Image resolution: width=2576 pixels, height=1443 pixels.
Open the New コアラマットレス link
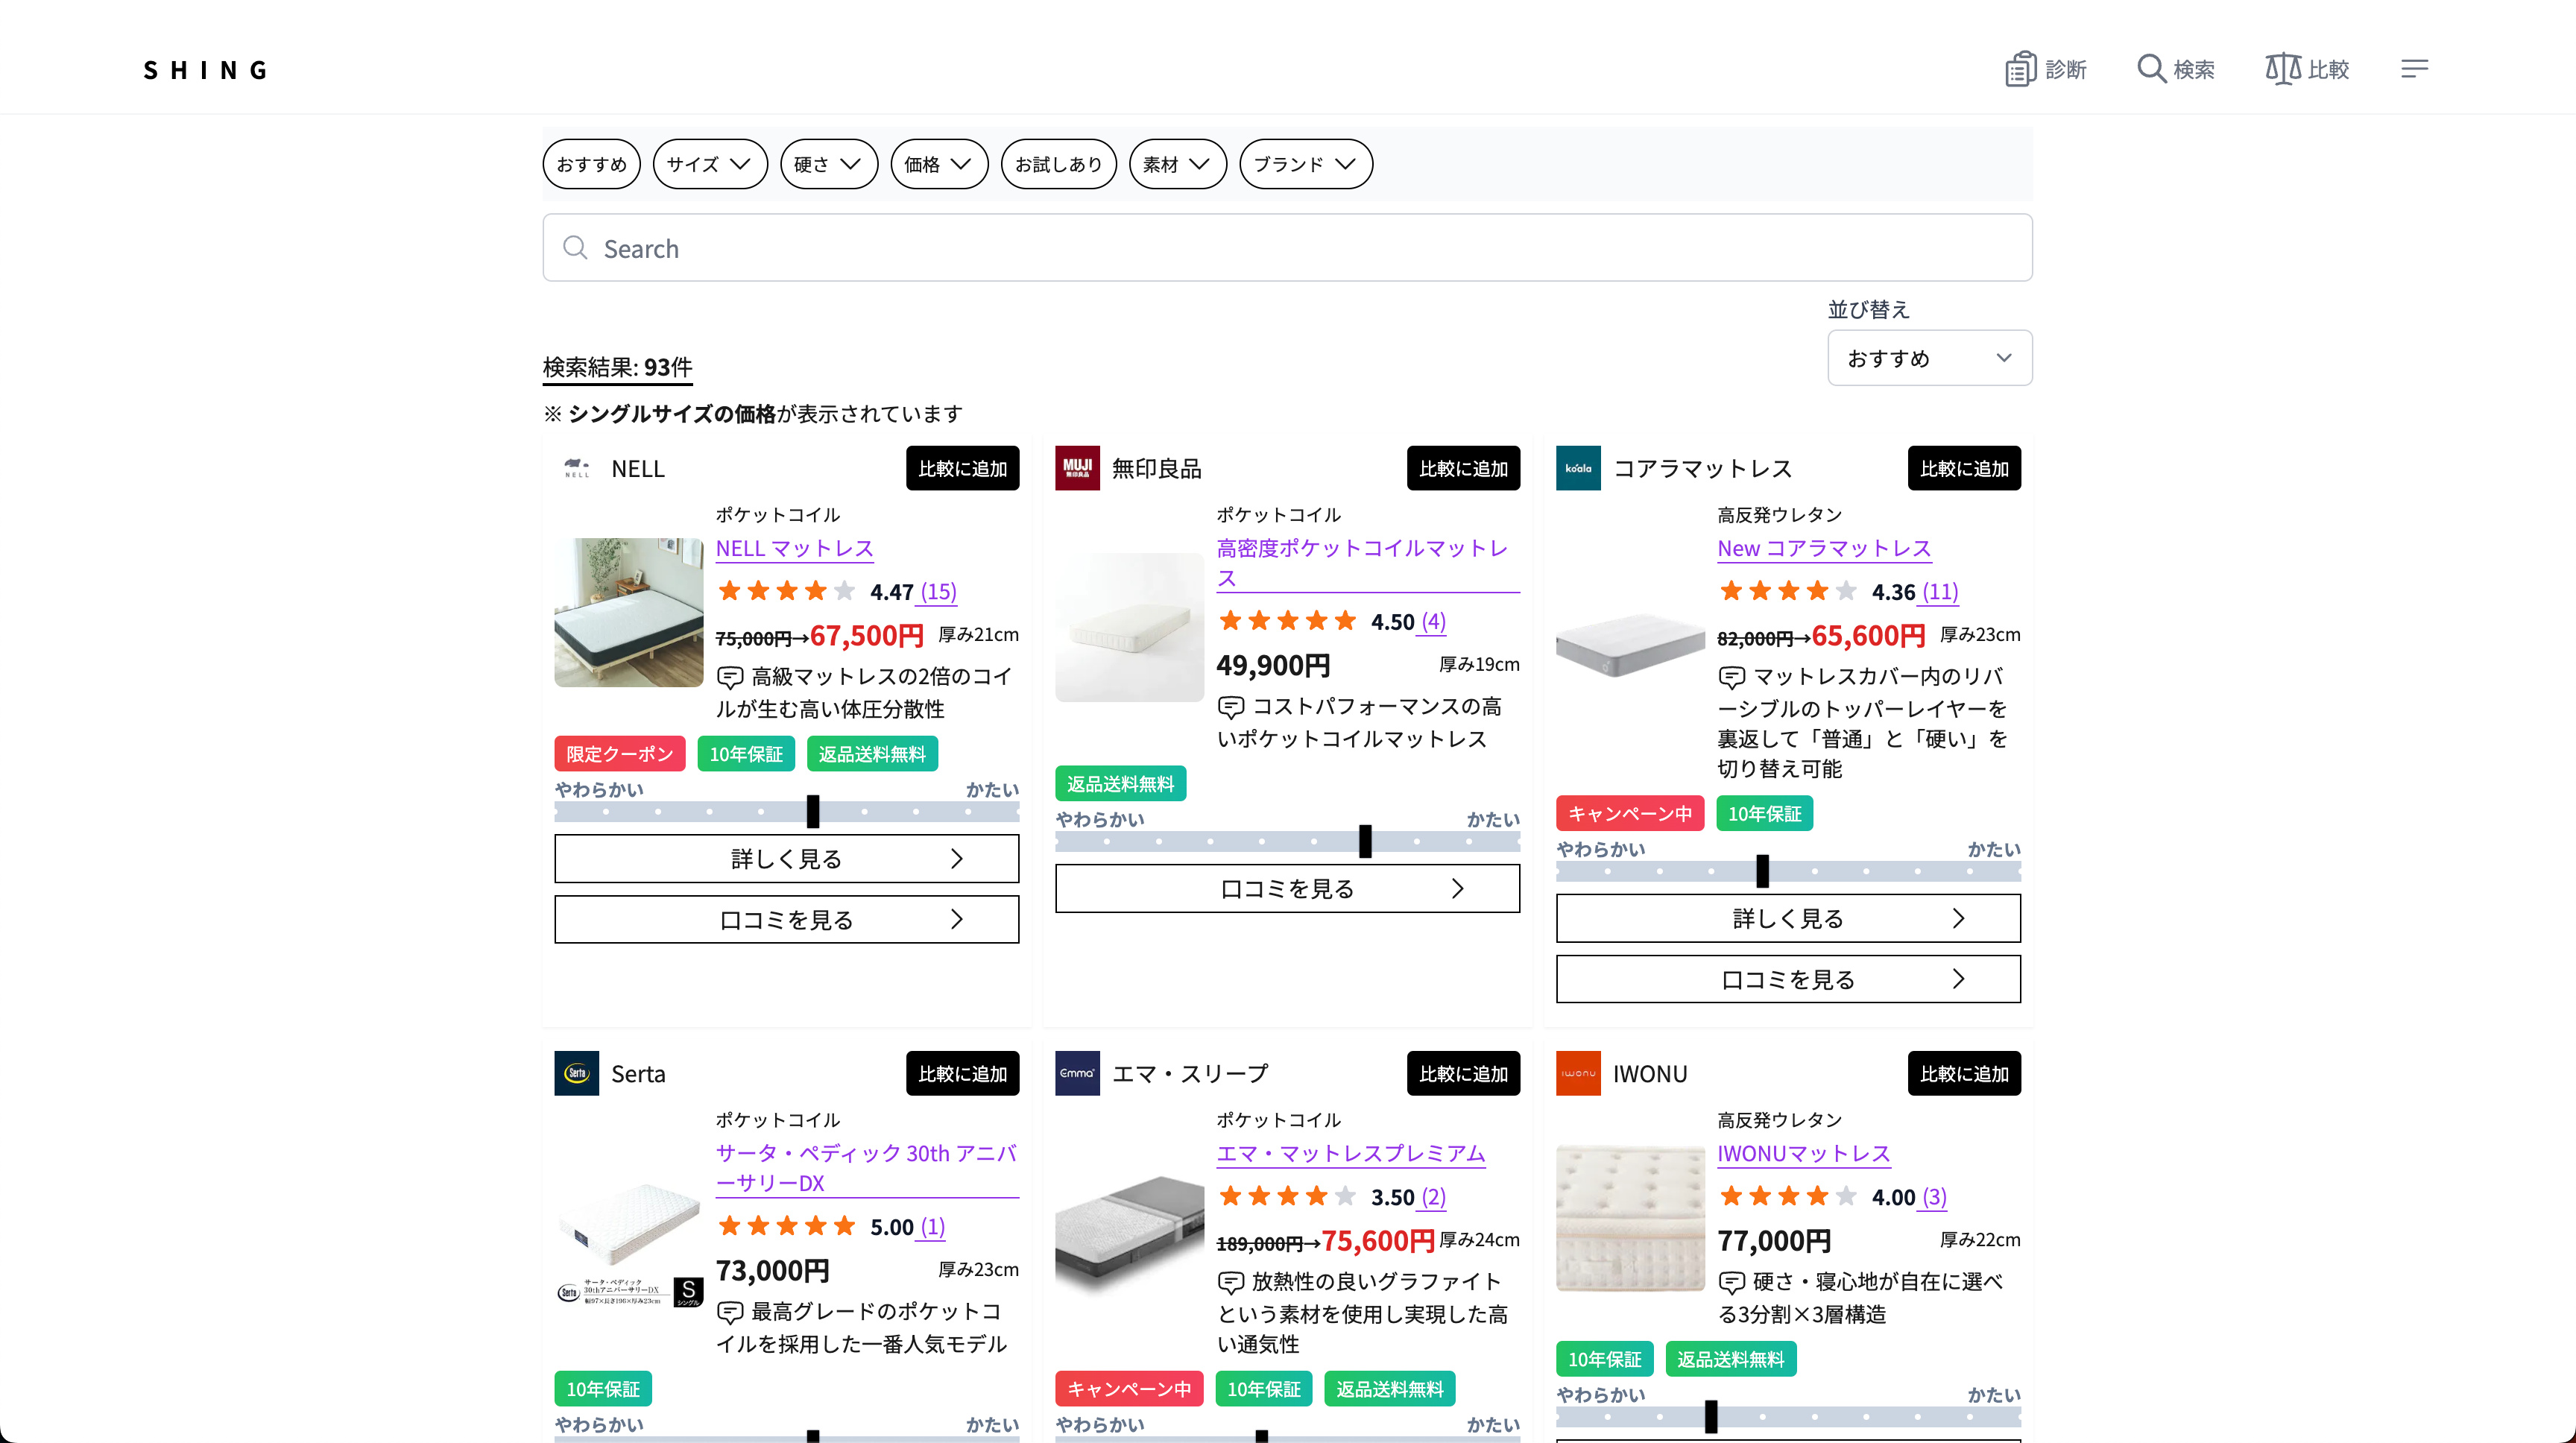click(x=1824, y=548)
